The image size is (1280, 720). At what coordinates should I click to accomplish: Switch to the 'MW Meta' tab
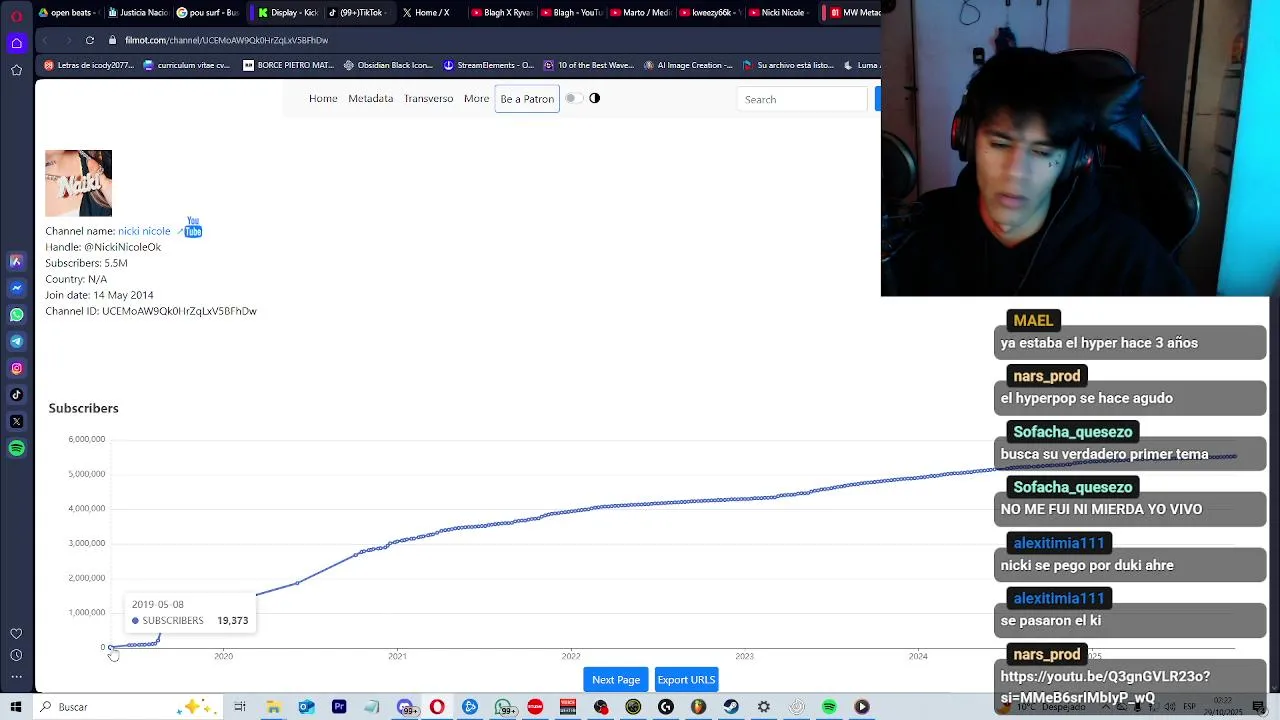[853, 13]
